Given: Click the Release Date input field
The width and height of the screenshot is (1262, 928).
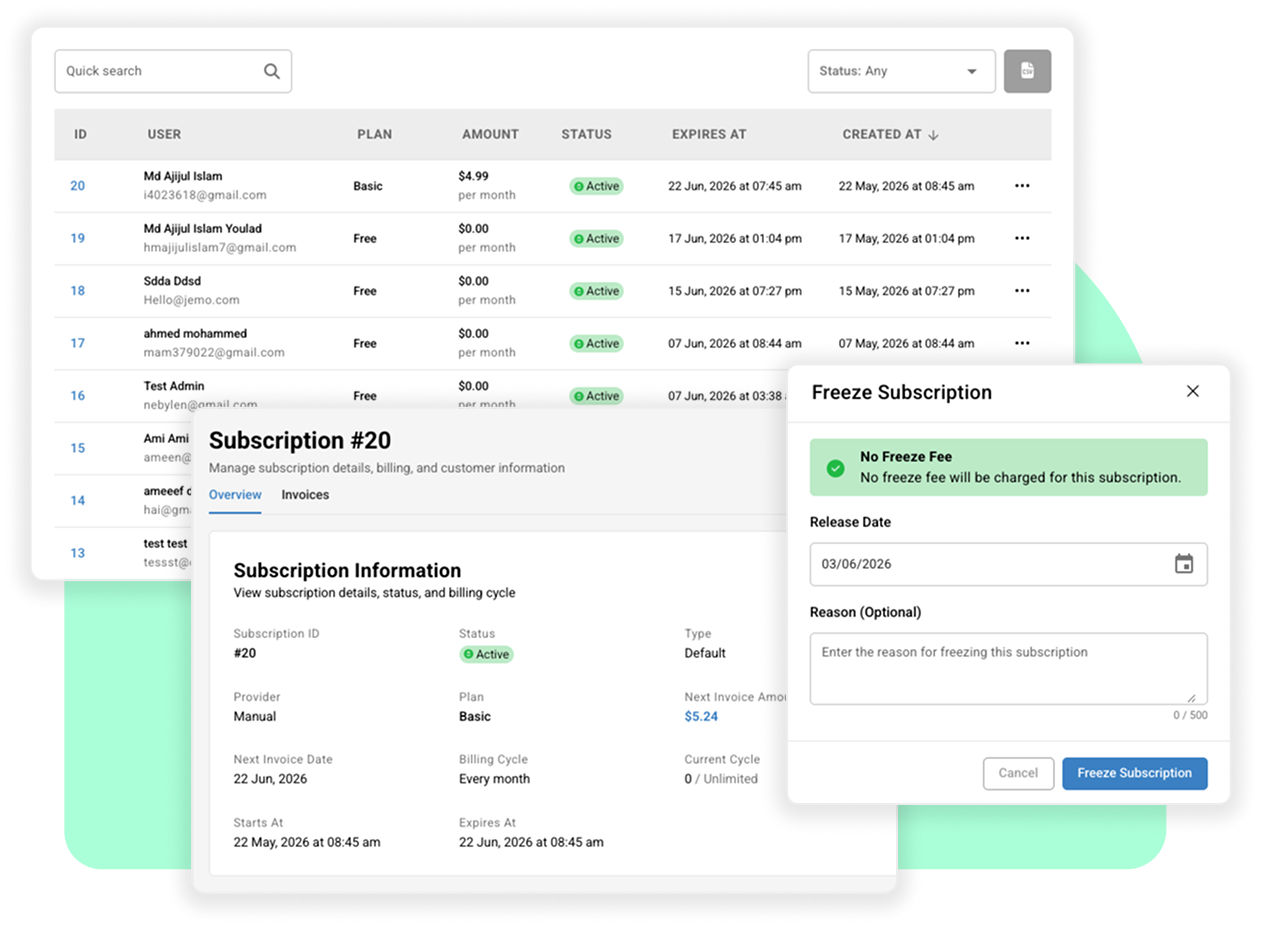Looking at the screenshot, I should click(1008, 564).
